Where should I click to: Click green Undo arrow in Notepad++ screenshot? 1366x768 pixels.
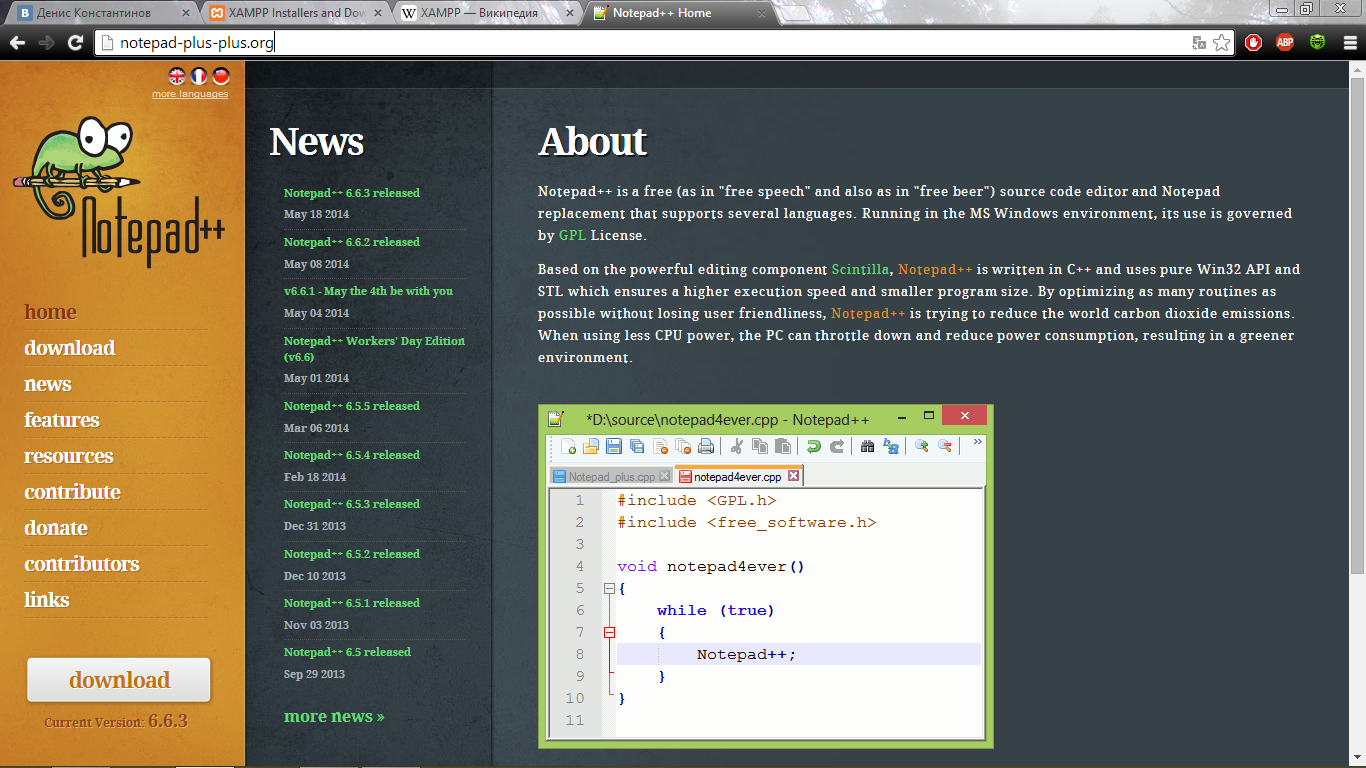click(x=814, y=446)
